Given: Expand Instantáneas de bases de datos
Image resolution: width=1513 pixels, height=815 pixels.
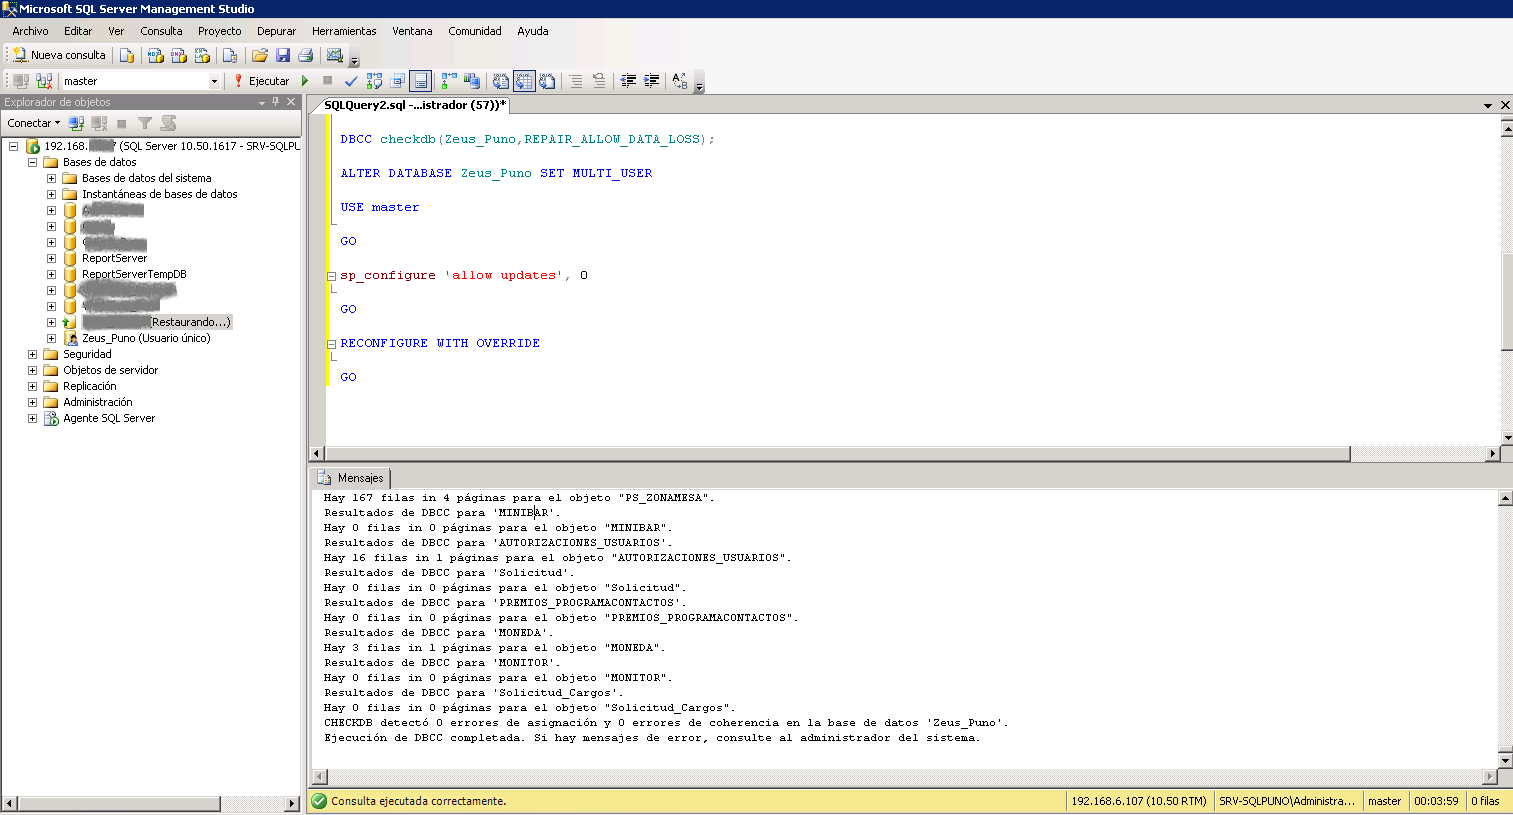Looking at the screenshot, I should pos(51,194).
